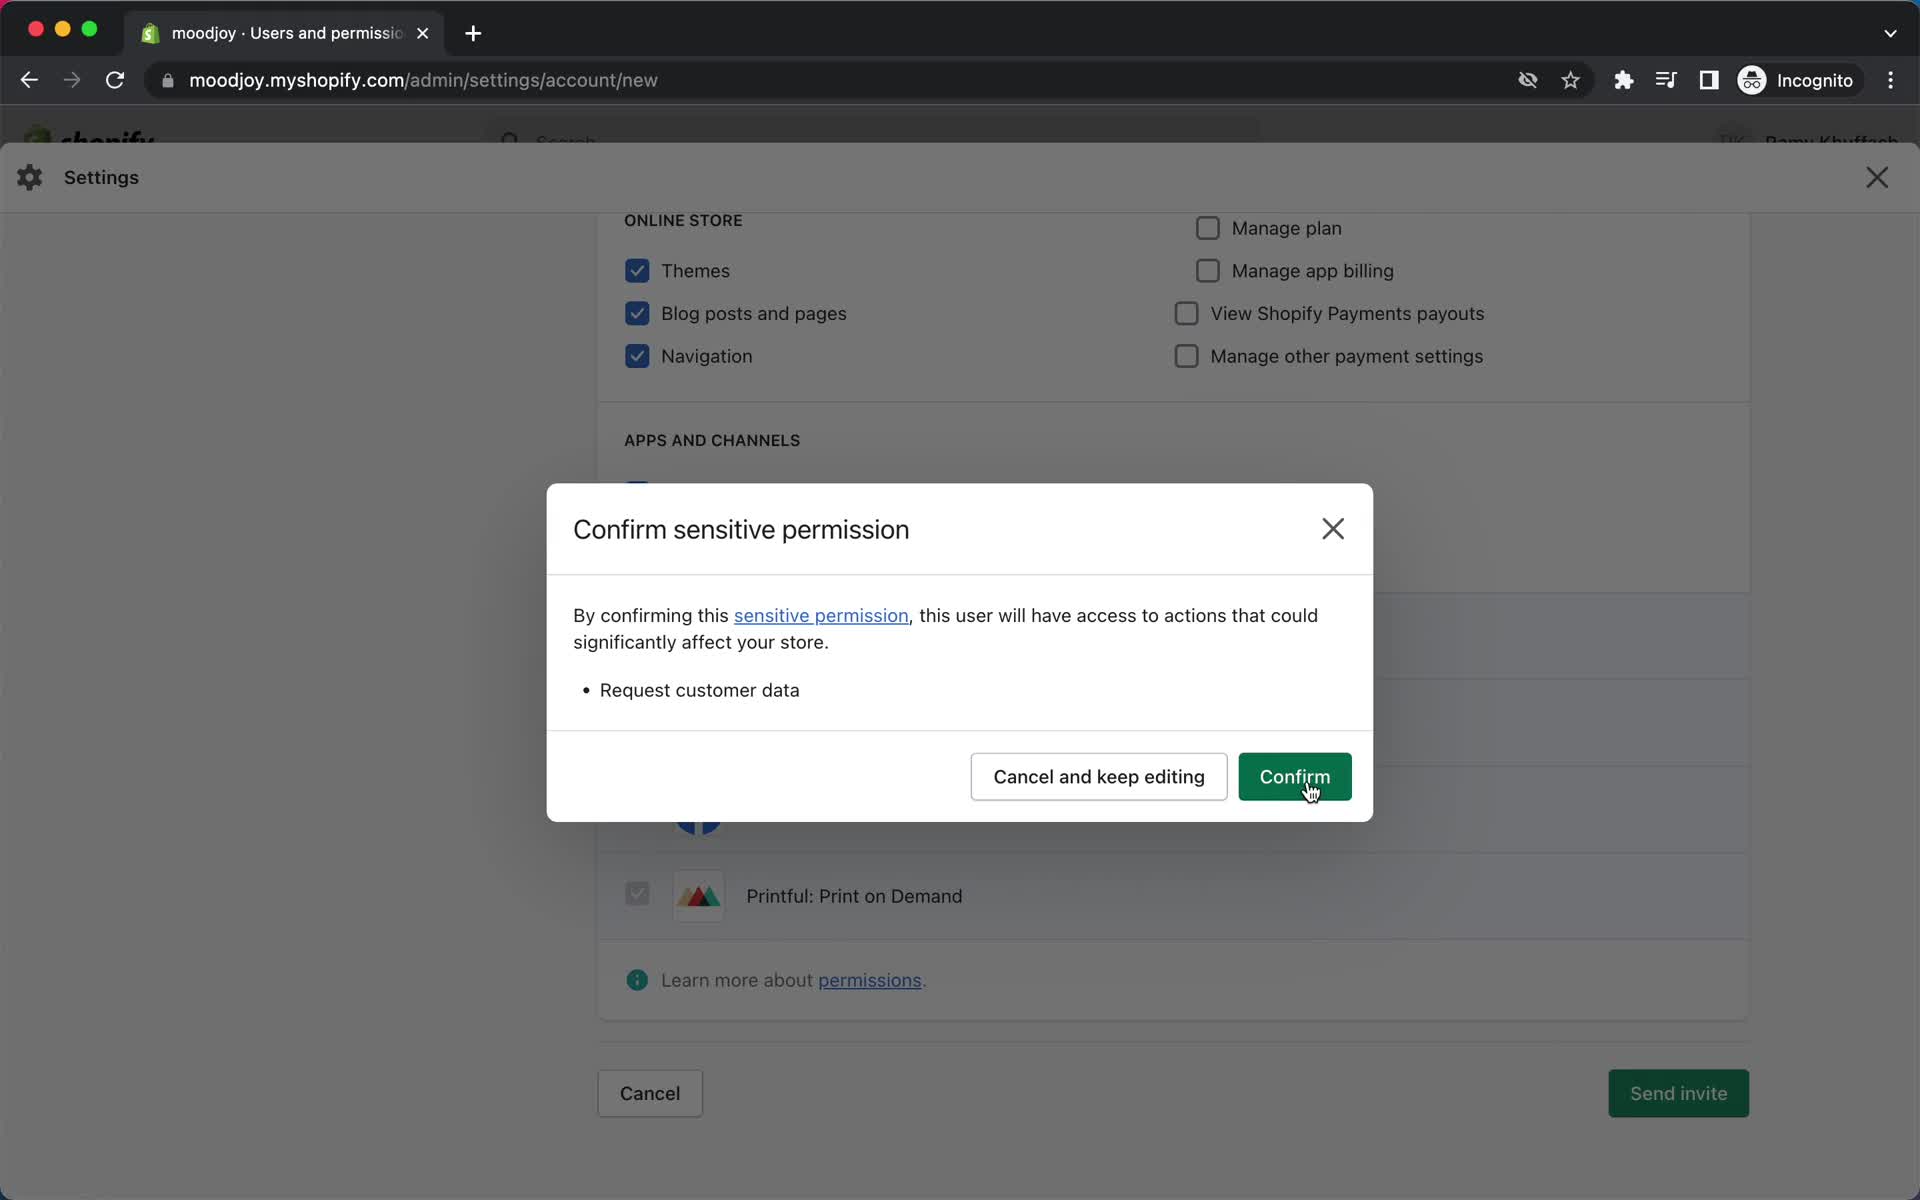Enable Manage app billing permission

(1208, 271)
